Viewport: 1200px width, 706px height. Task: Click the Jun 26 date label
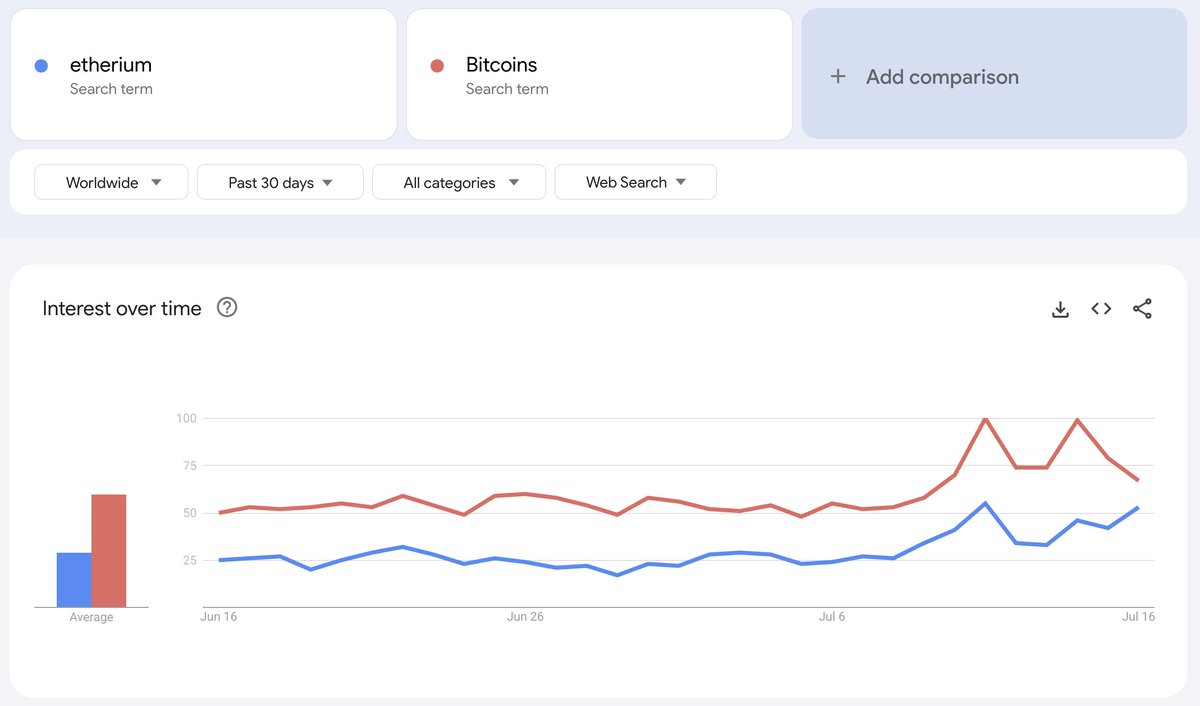525,617
